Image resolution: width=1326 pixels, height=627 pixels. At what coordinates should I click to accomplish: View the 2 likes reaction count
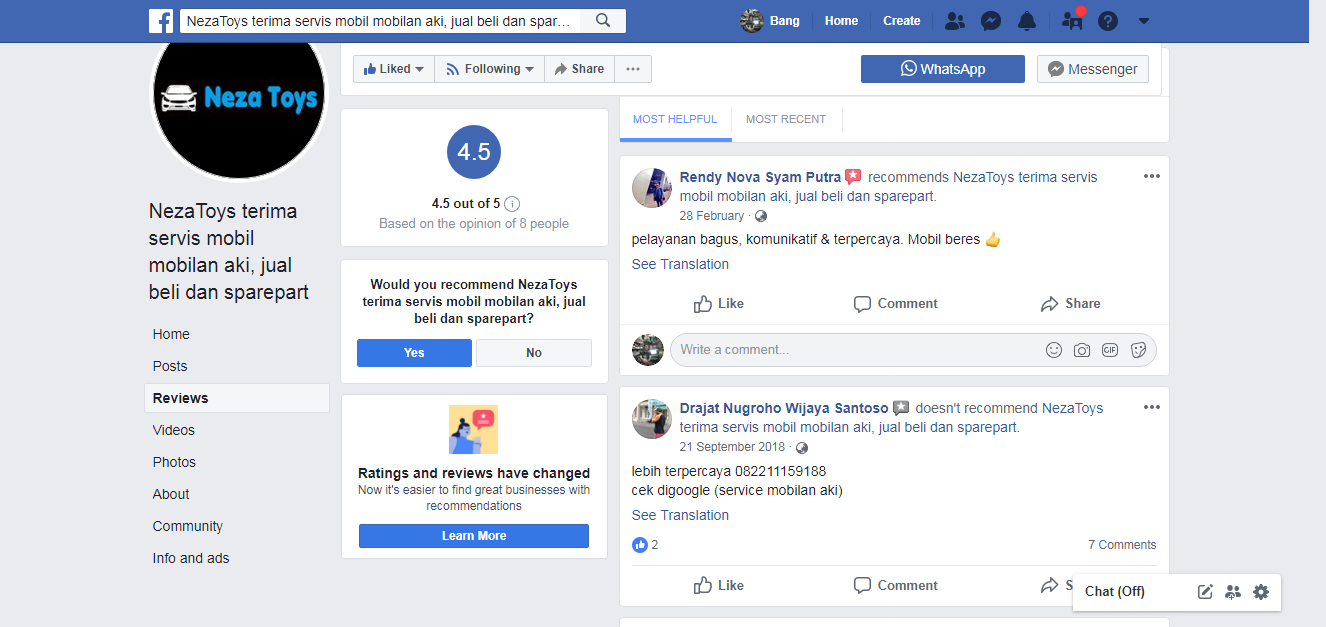coord(645,545)
